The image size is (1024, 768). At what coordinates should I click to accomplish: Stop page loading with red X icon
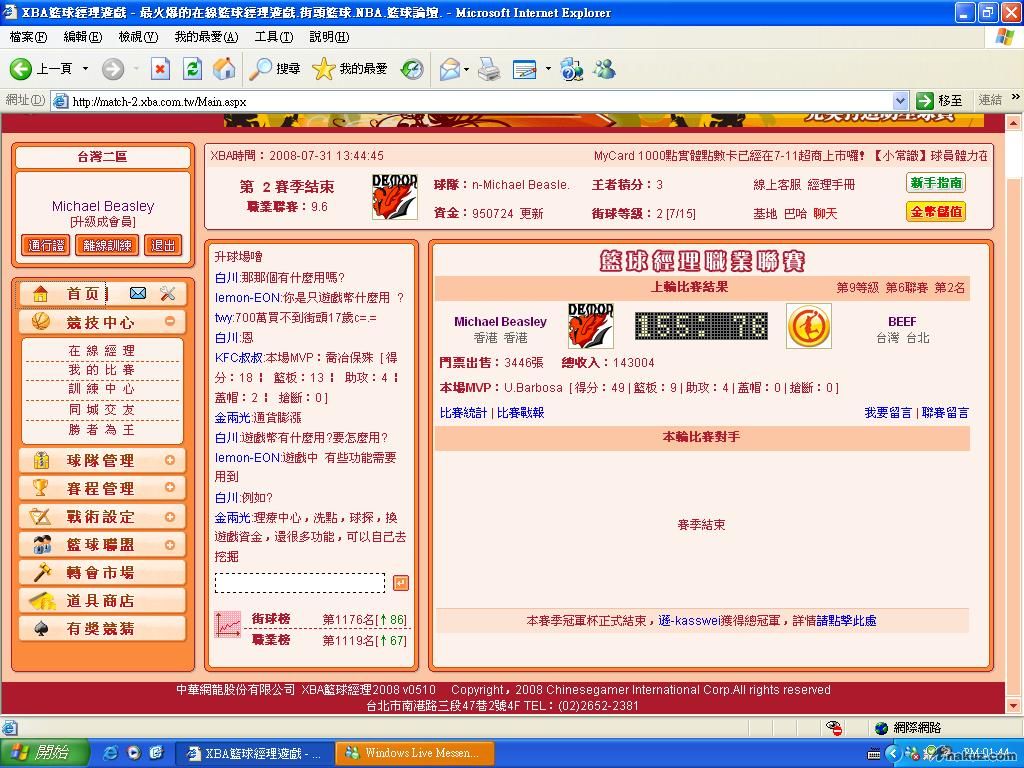(160, 69)
